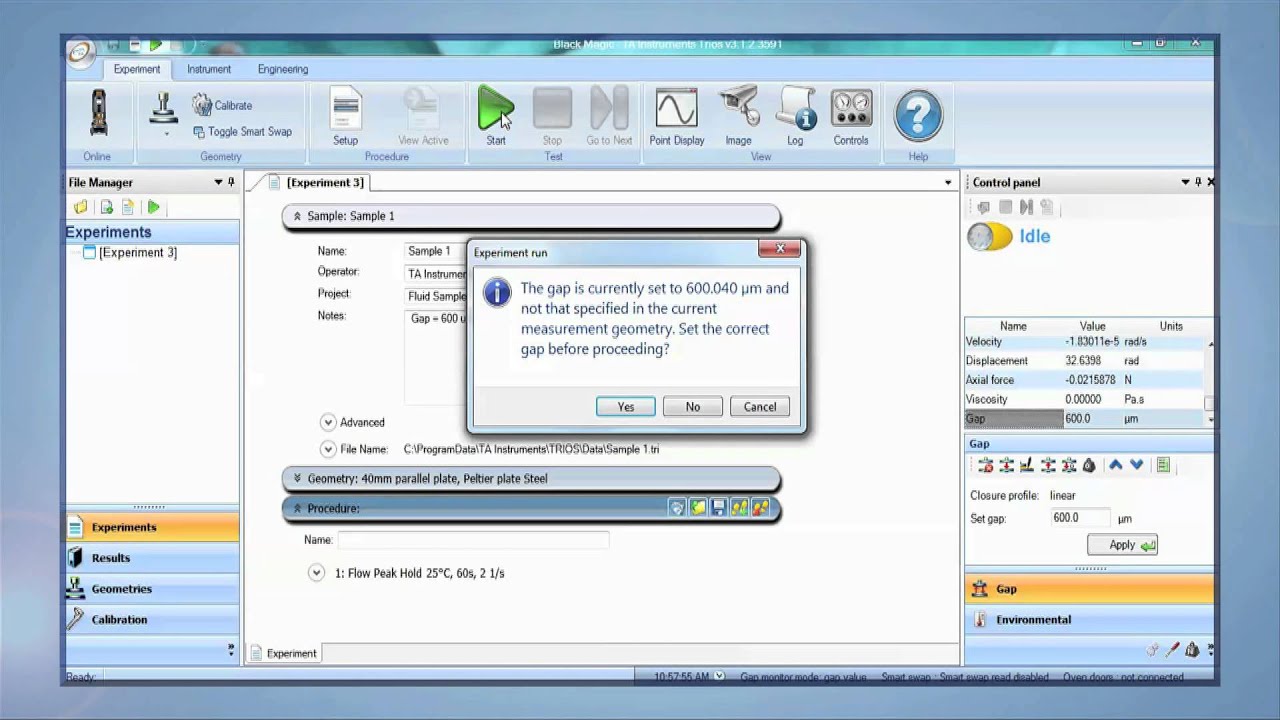Select [Experiment 3] in Experiments tree
Image resolution: width=1280 pixels, height=720 pixels.
tap(138, 253)
